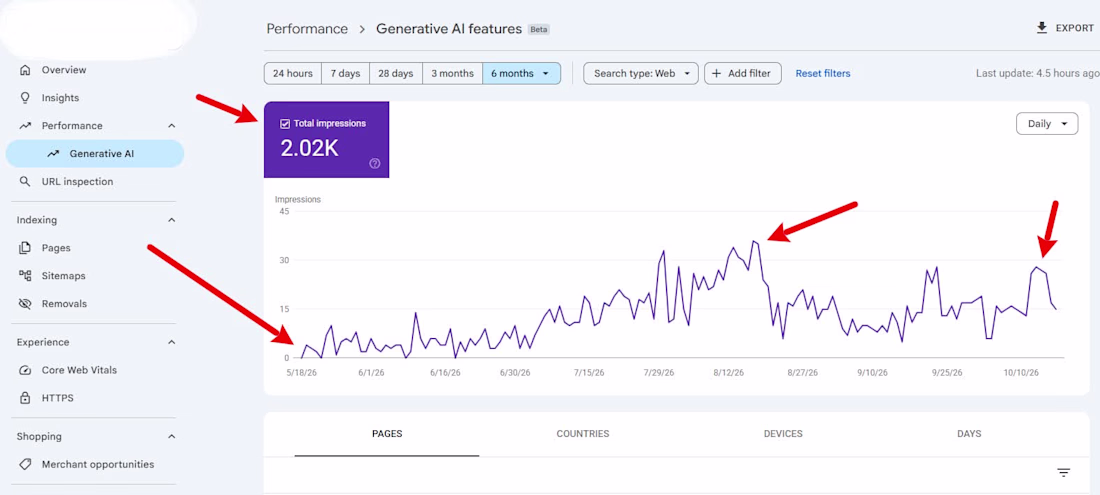Click the EXPORT button label
Screen dimensions: 1100x495
(1075, 28)
